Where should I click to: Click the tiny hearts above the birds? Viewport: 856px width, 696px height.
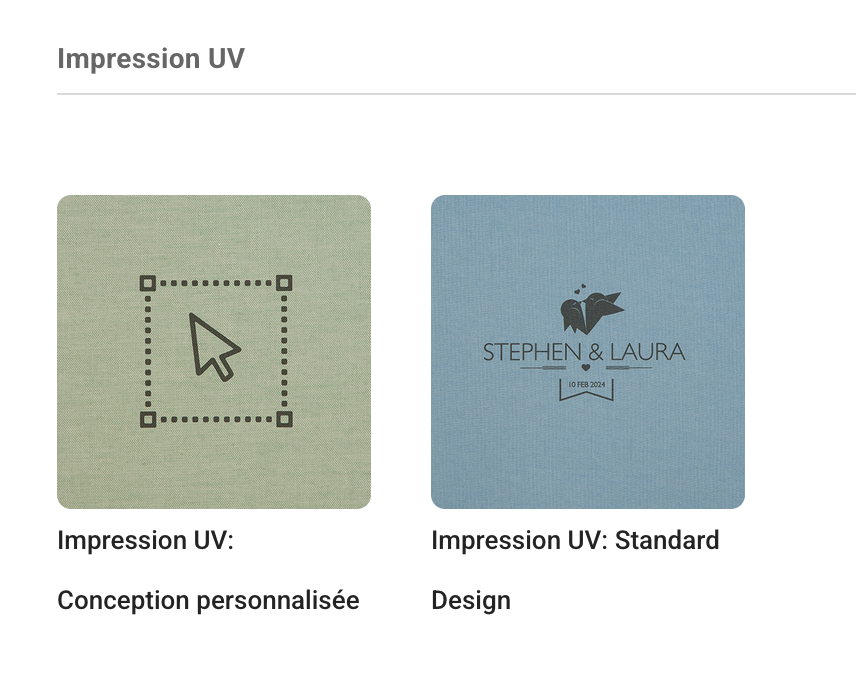(x=580, y=288)
